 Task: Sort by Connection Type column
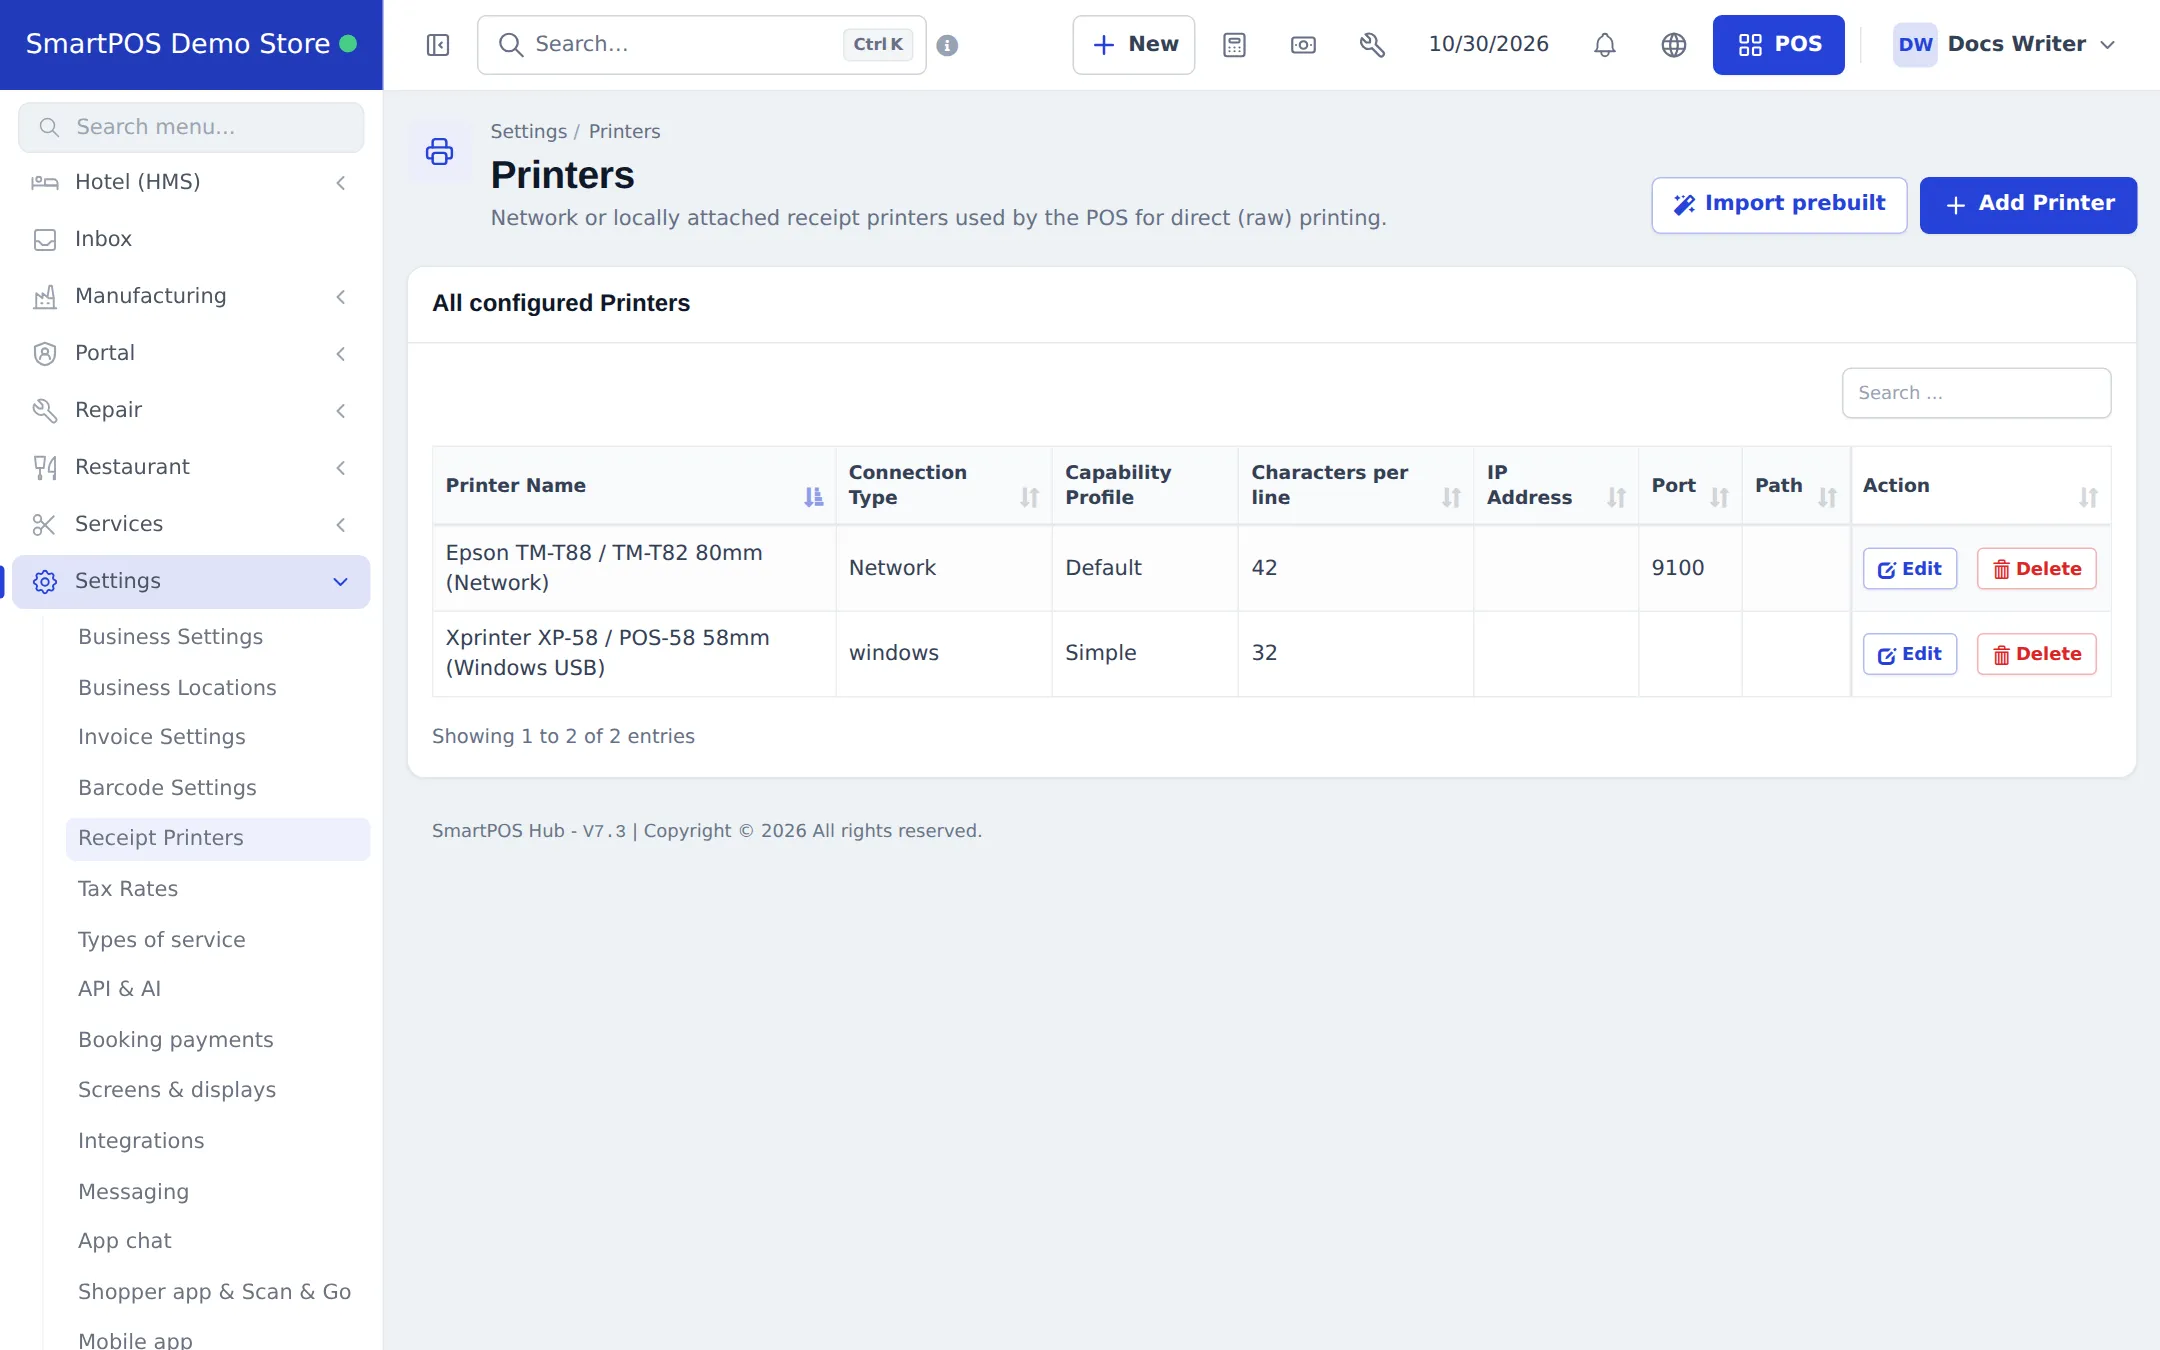(x=943, y=485)
